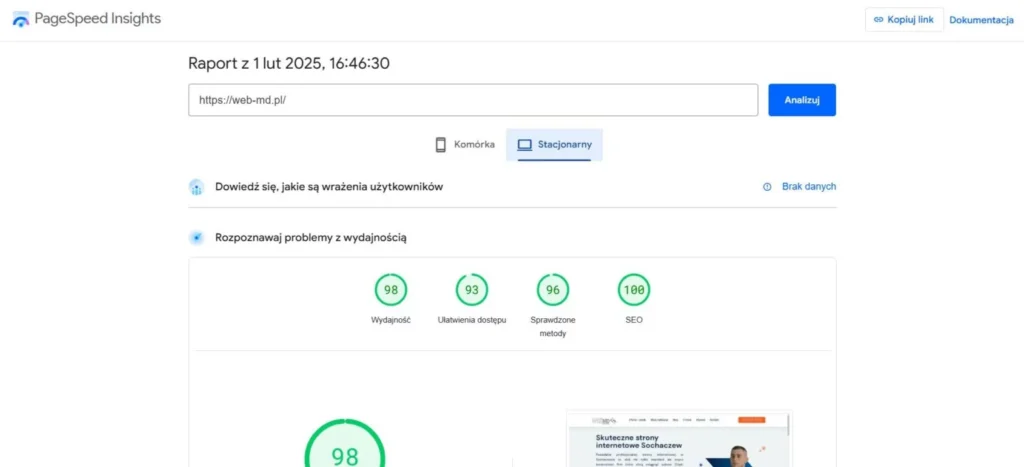
Task: Switch to the Komórka tab
Action: 464,145
